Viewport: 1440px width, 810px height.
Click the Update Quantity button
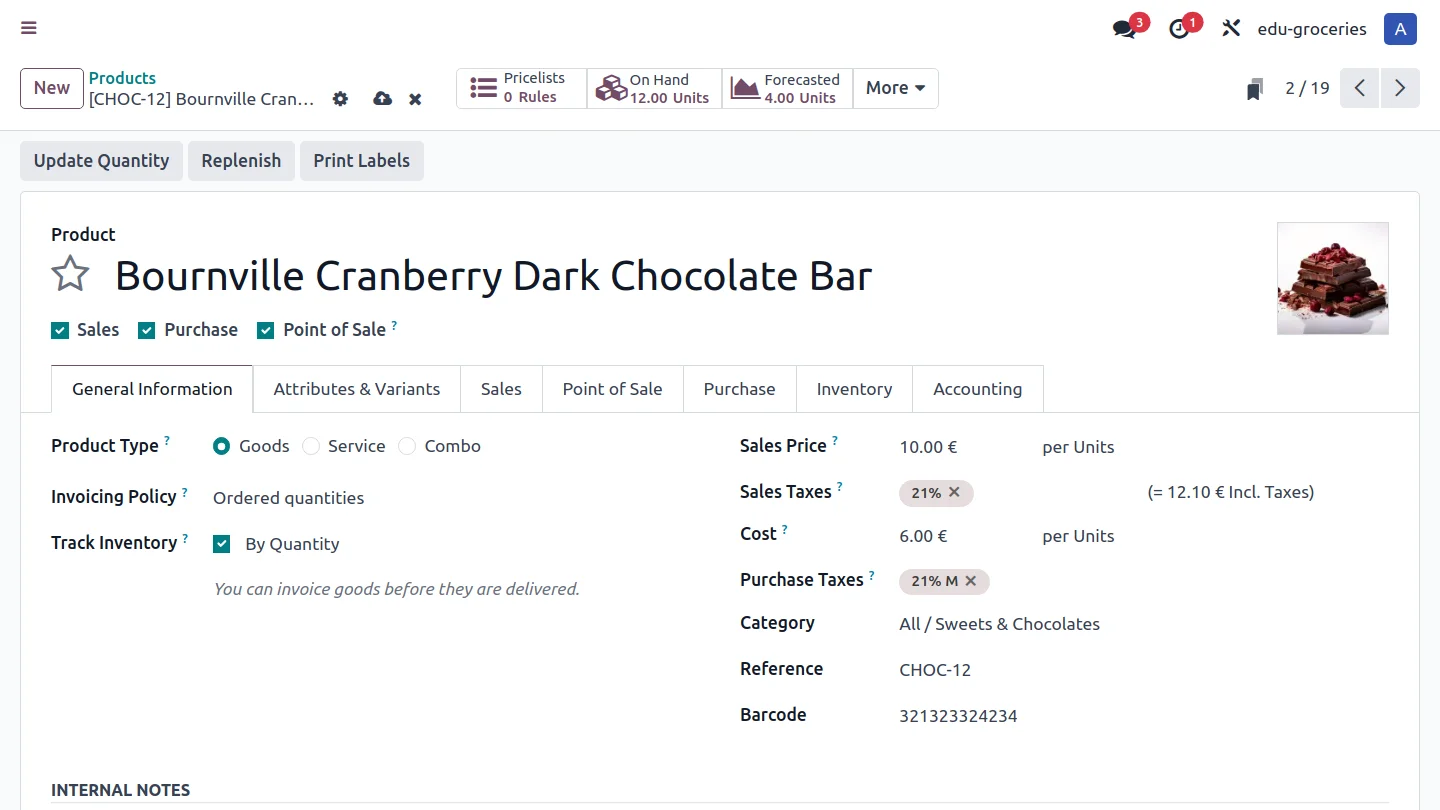101,161
